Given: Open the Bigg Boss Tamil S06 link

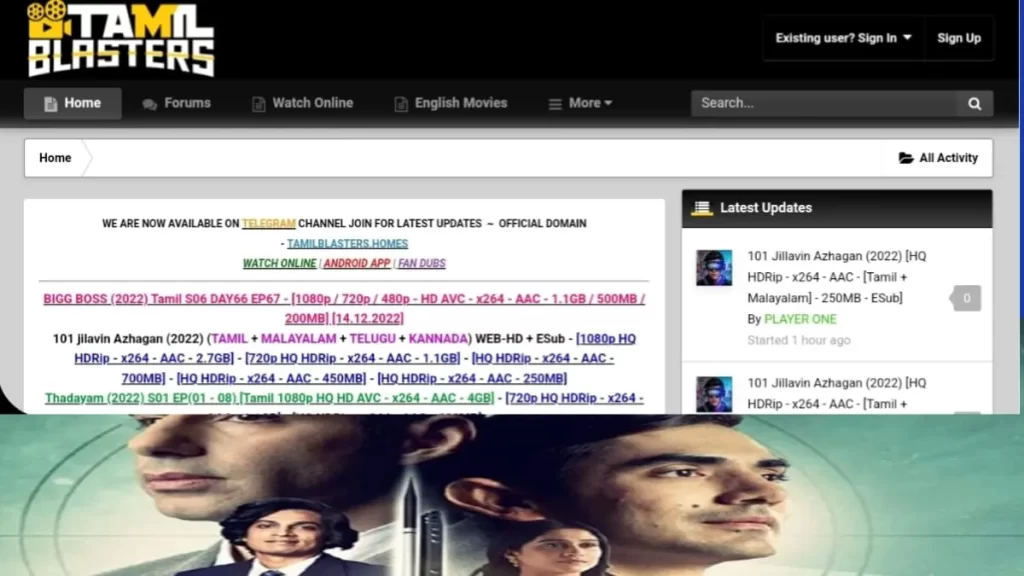Looking at the screenshot, I should coord(344,308).
